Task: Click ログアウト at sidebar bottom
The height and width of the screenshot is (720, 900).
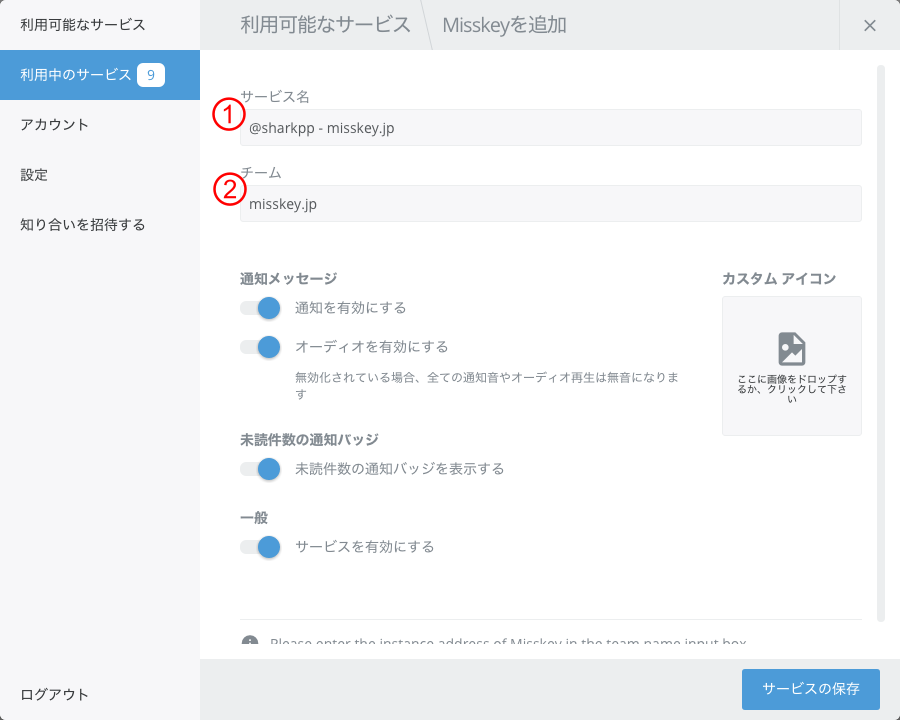Action: [55, 695]
